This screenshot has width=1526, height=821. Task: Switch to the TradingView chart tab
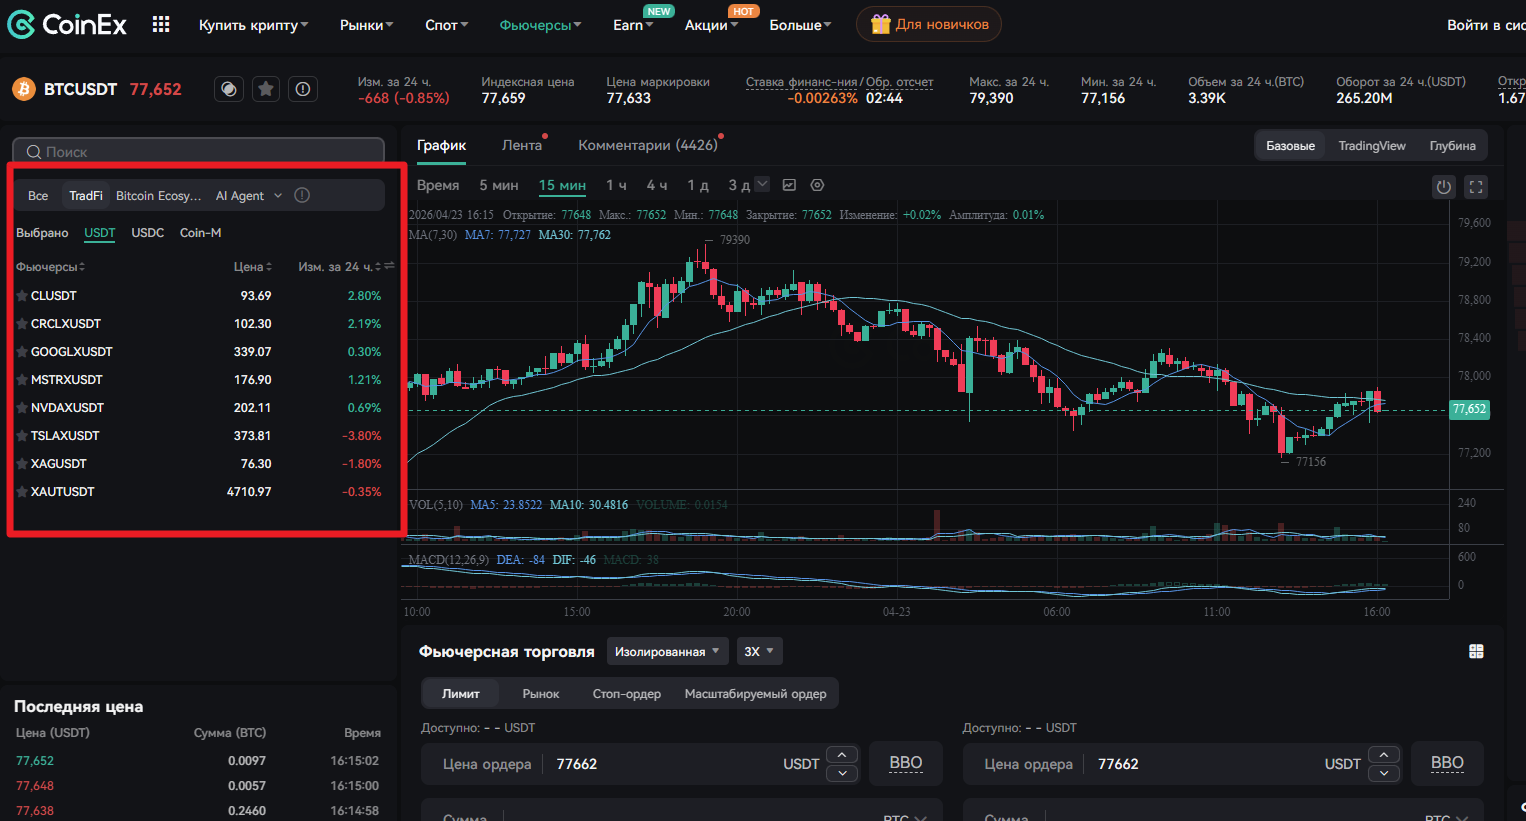point(1371,145)
